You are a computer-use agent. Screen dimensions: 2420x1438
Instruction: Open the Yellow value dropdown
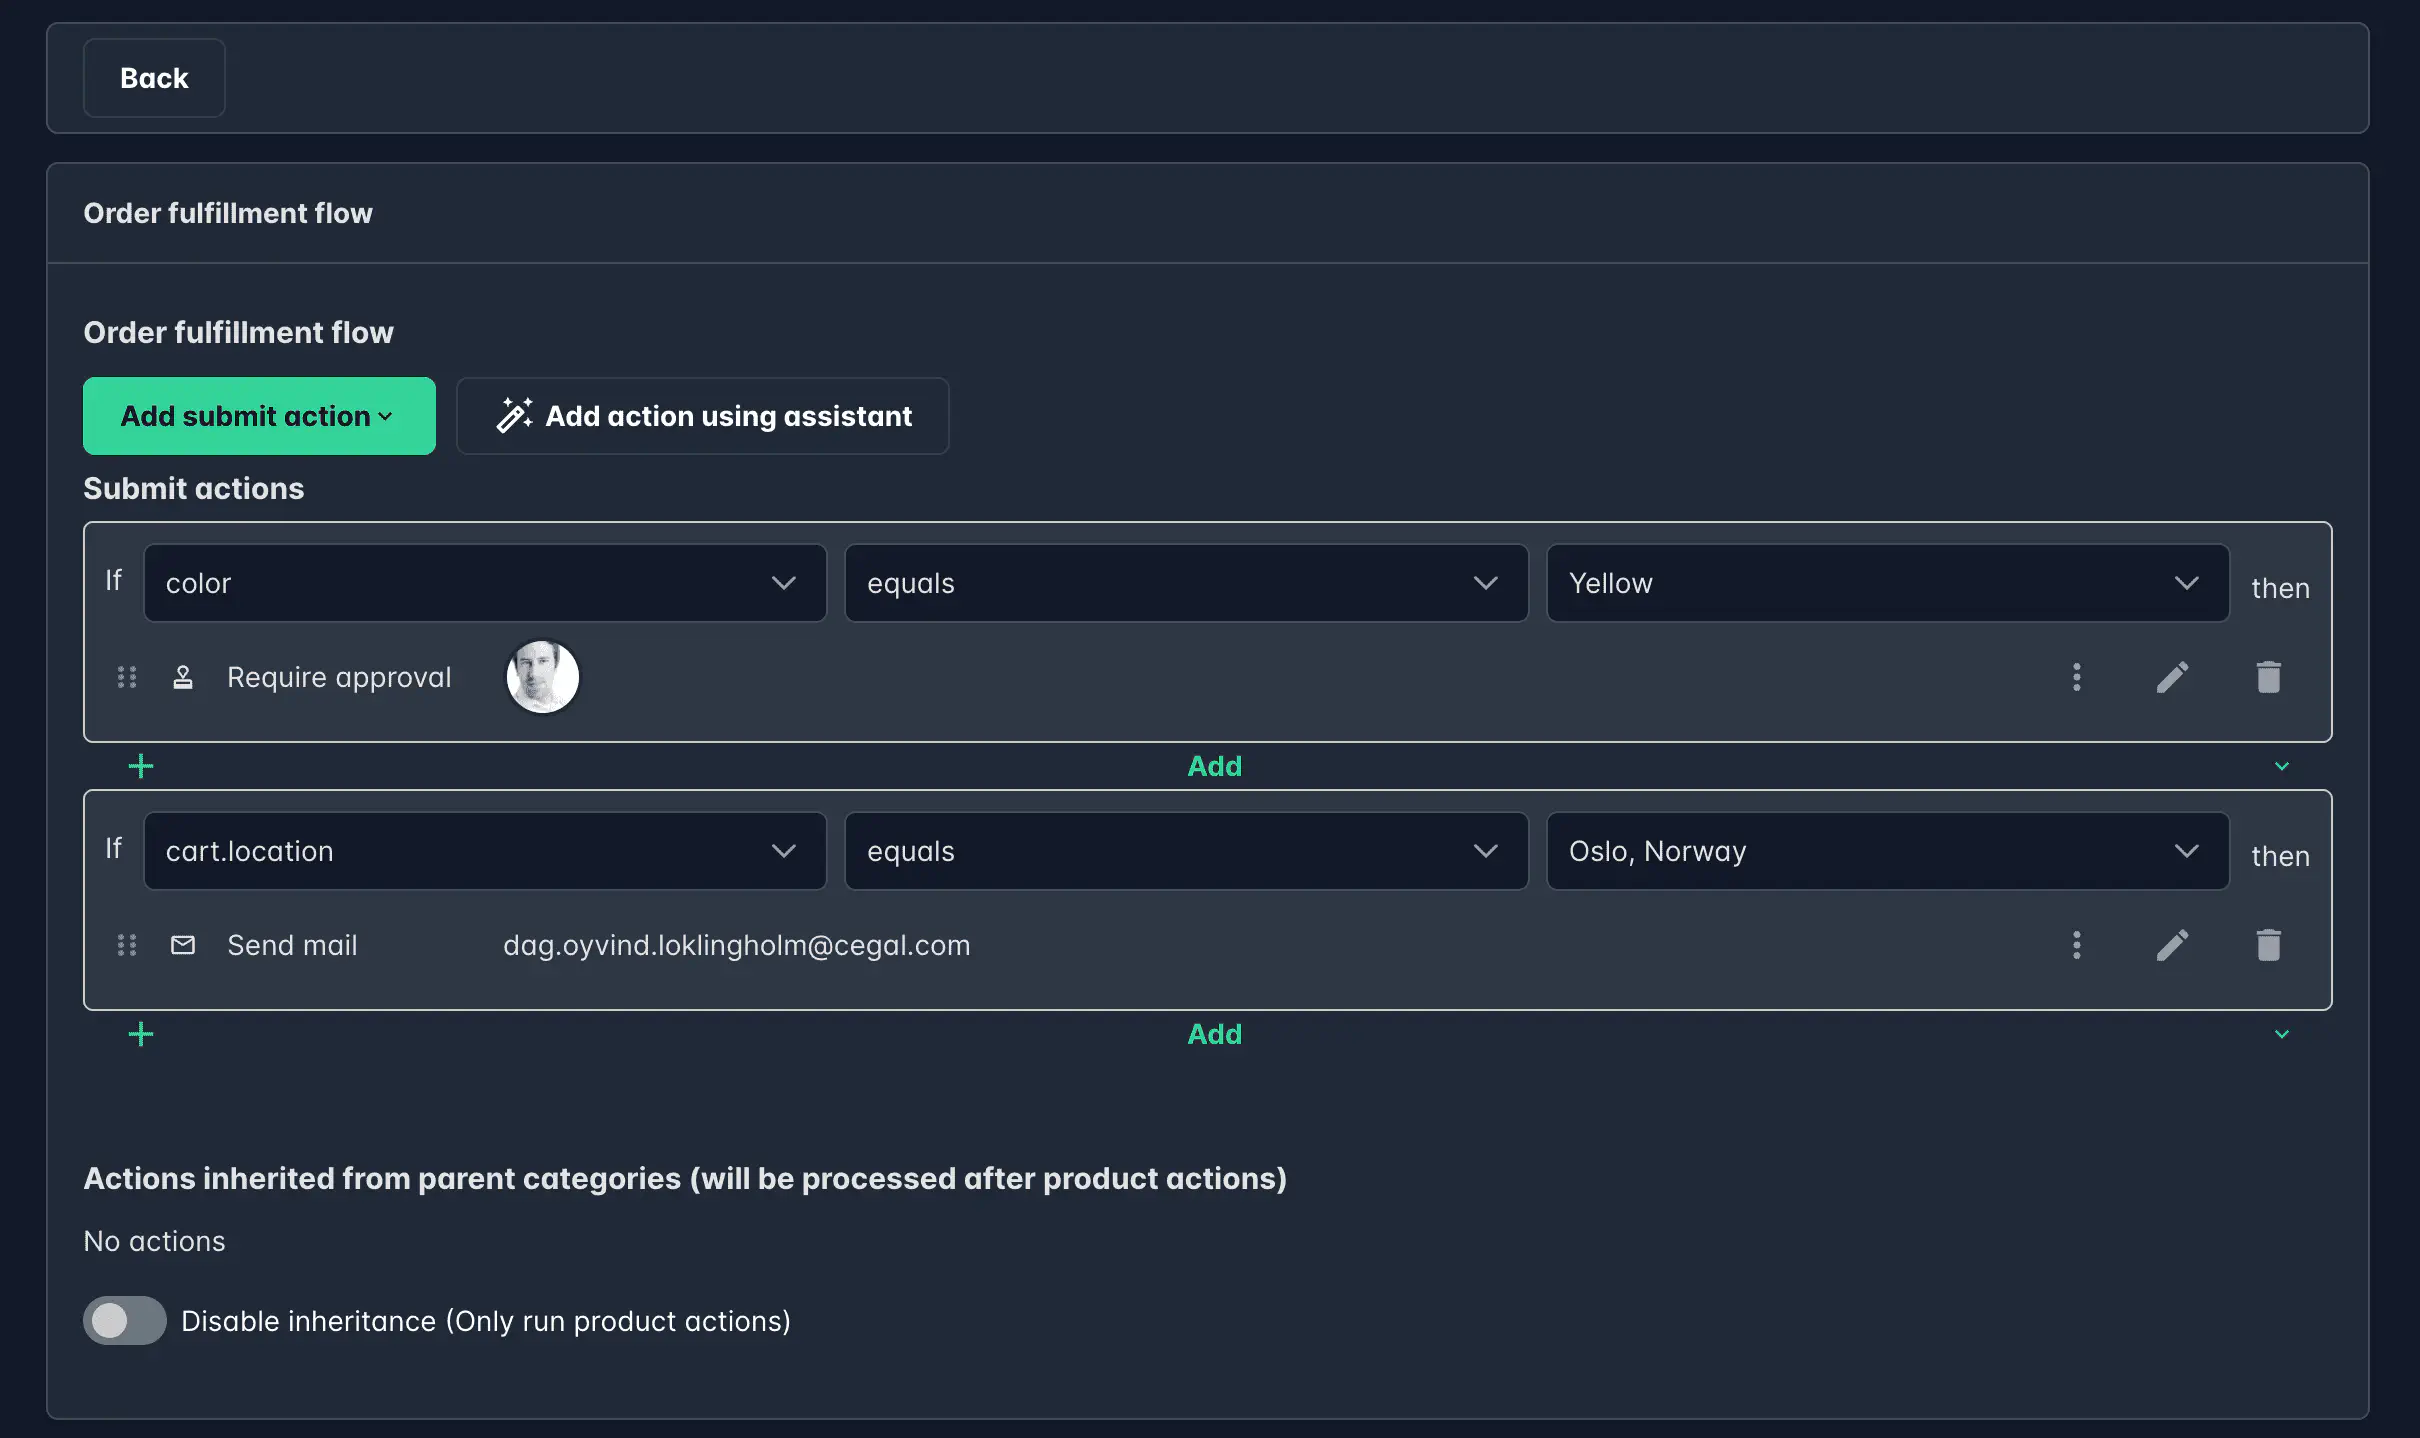pyautogui.click(x=1887, y=583)
